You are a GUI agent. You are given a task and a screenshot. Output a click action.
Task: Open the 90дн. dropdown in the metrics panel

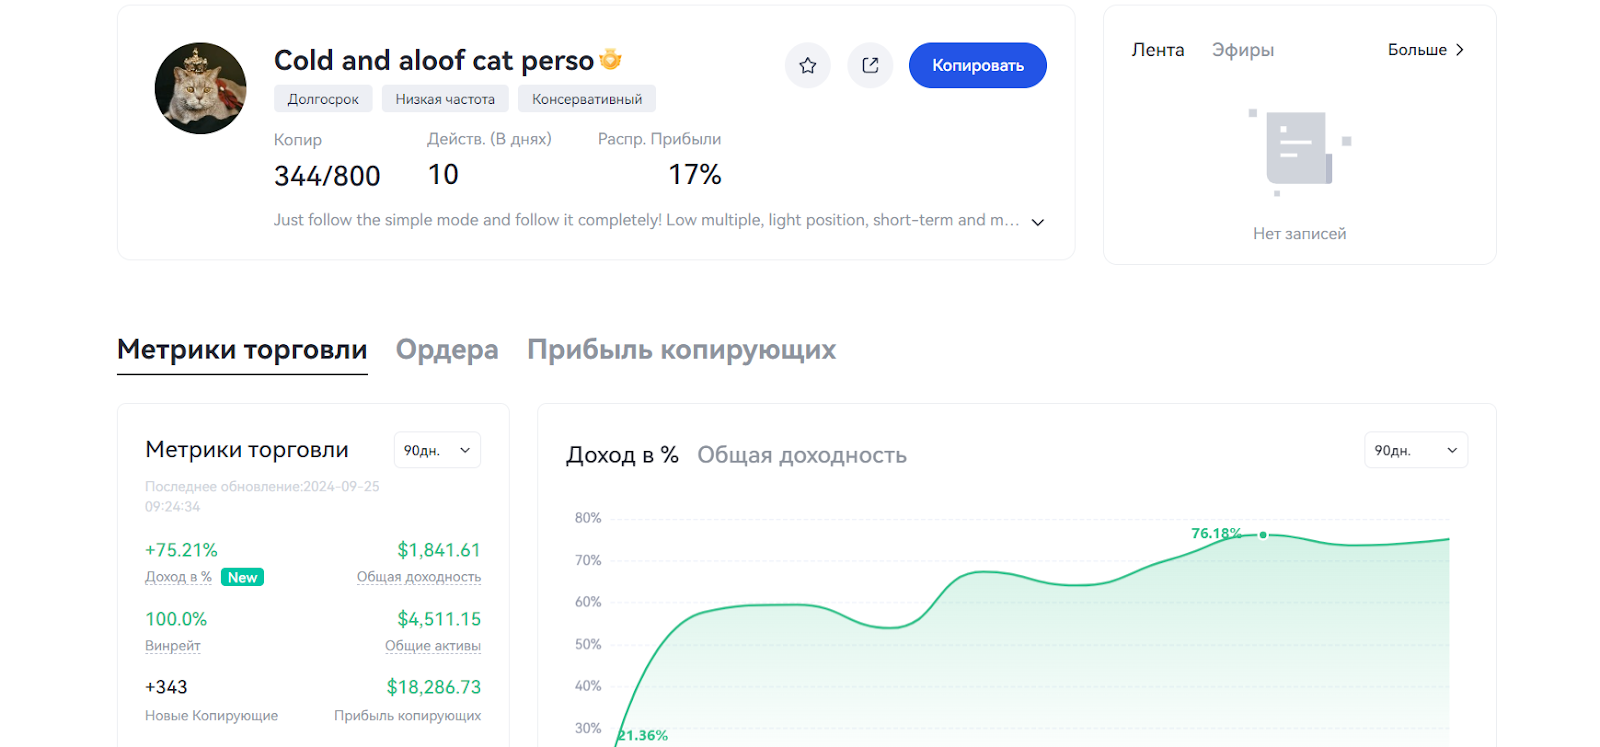click(x=437, y=450)
